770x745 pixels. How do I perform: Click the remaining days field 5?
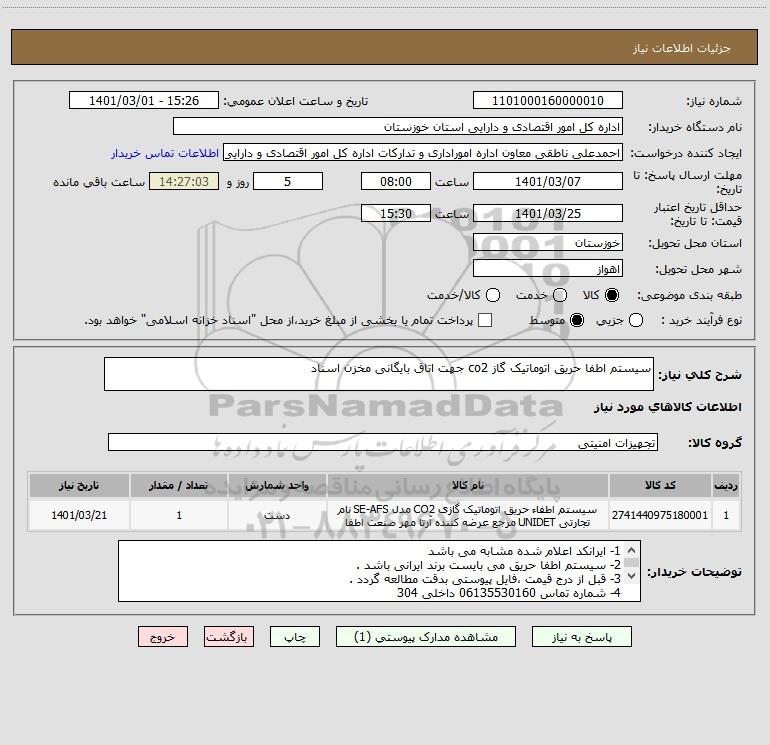coord(288,181)
